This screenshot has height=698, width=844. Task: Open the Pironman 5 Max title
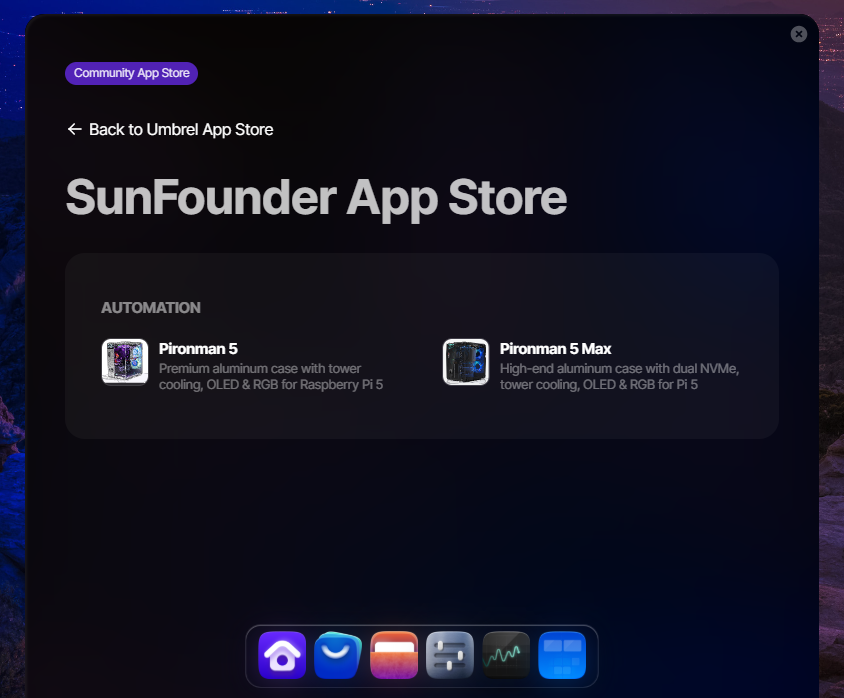click(555, 349)
